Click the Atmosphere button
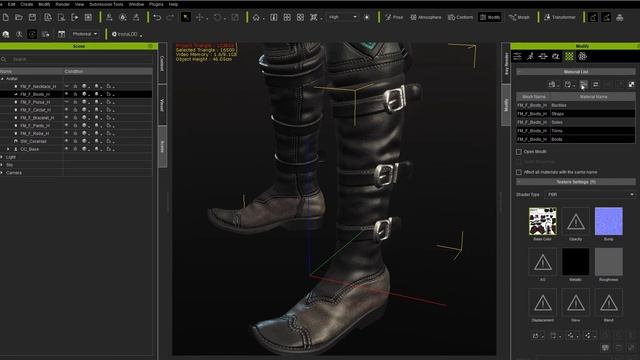The width and height of the screenshot is (640, 360). point(425,17)
